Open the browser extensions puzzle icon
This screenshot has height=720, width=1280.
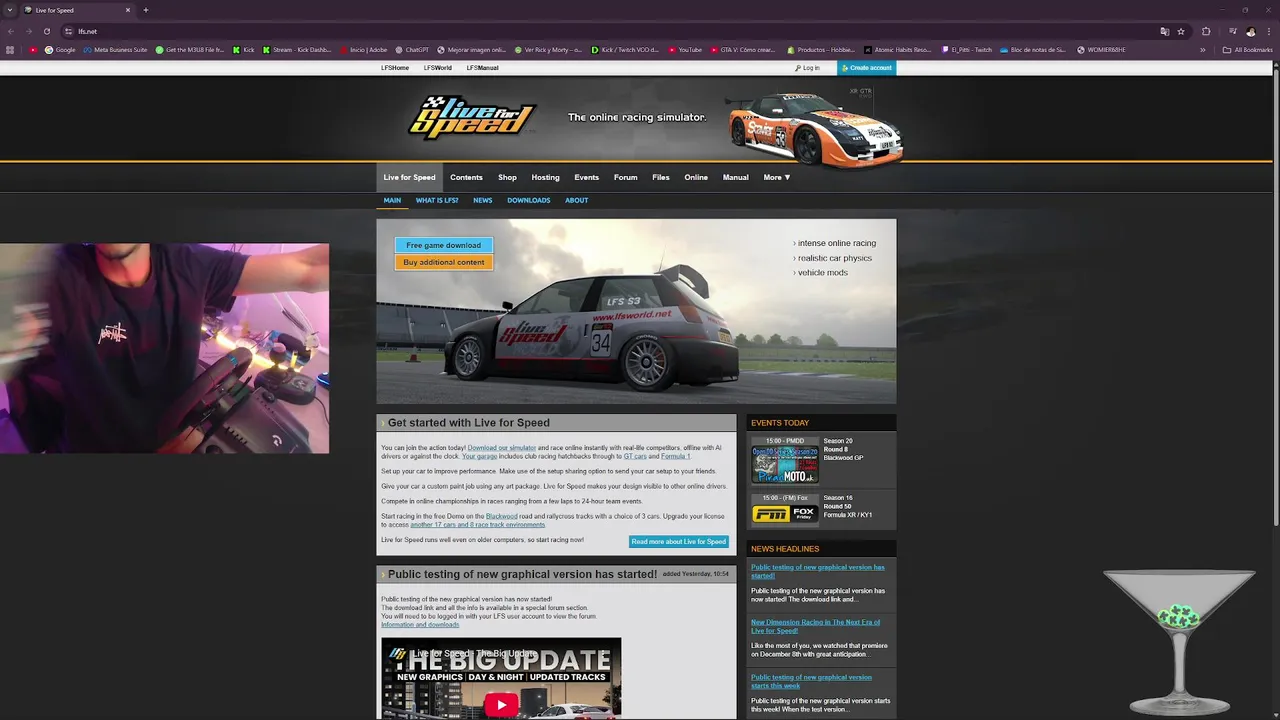tap(1206, 31)
